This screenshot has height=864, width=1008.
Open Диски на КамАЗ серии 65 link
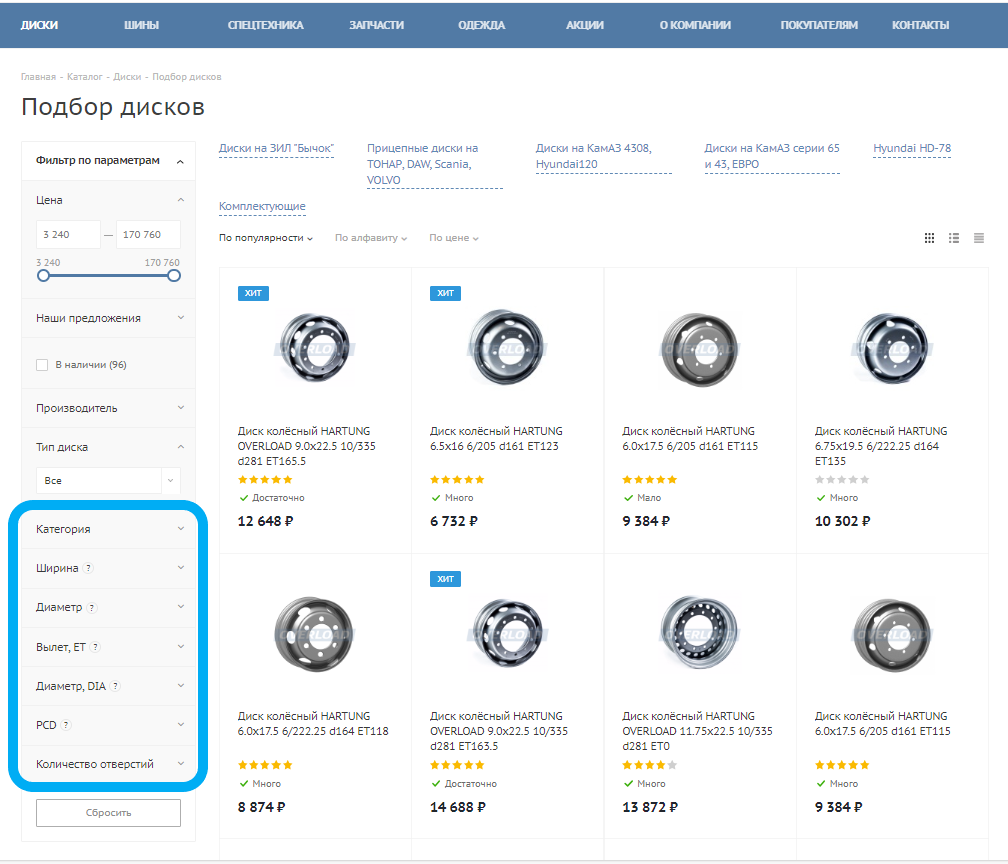(772, 156)
